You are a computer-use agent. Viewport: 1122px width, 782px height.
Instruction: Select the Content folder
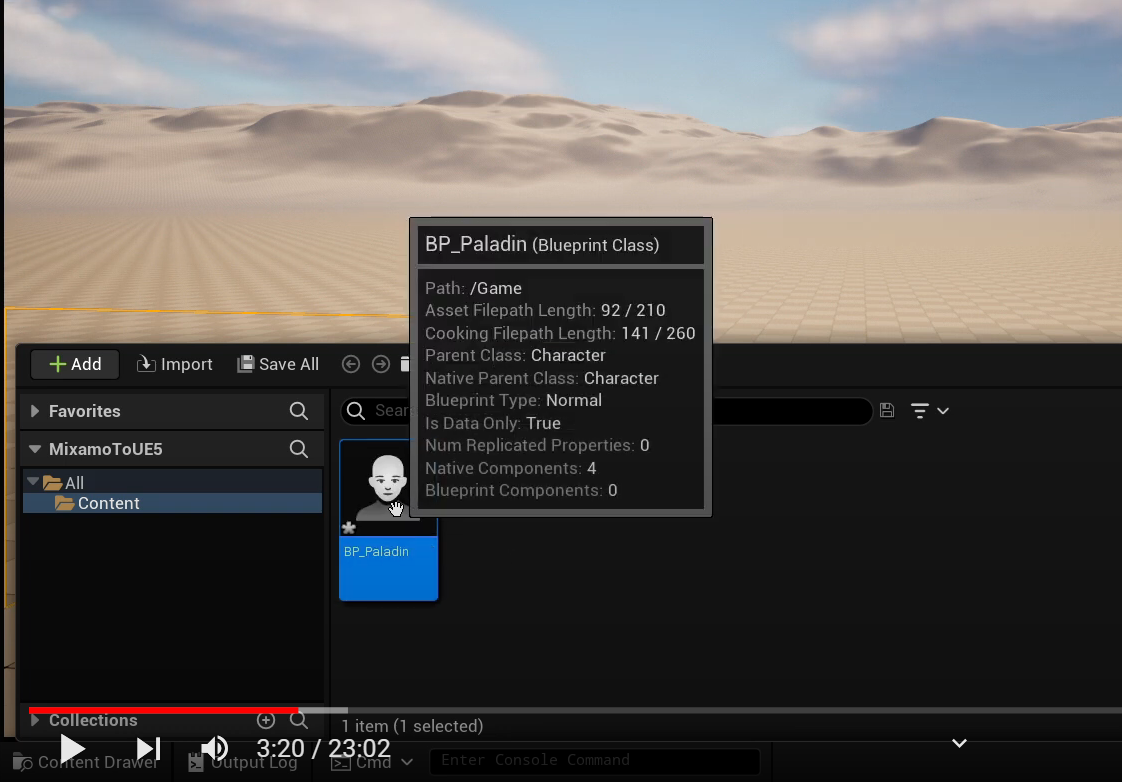[172, 503]
